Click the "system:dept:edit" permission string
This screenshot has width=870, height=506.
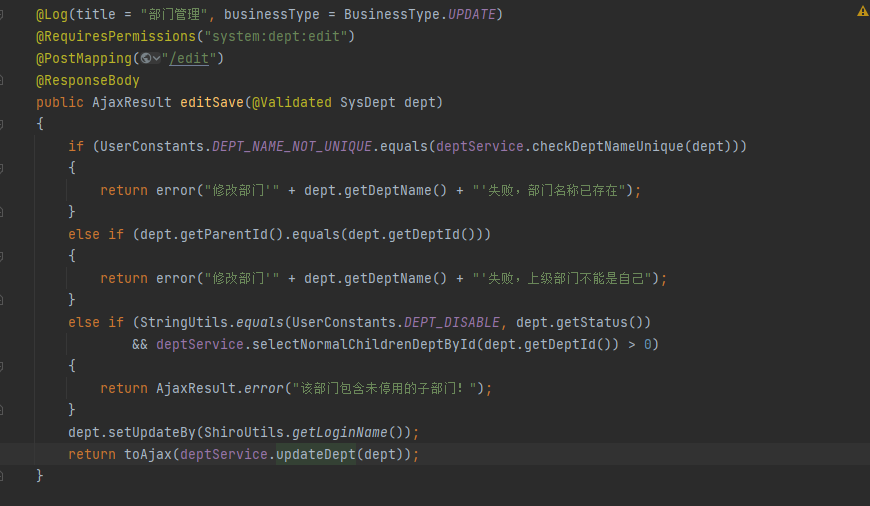(x=276, y=37)
